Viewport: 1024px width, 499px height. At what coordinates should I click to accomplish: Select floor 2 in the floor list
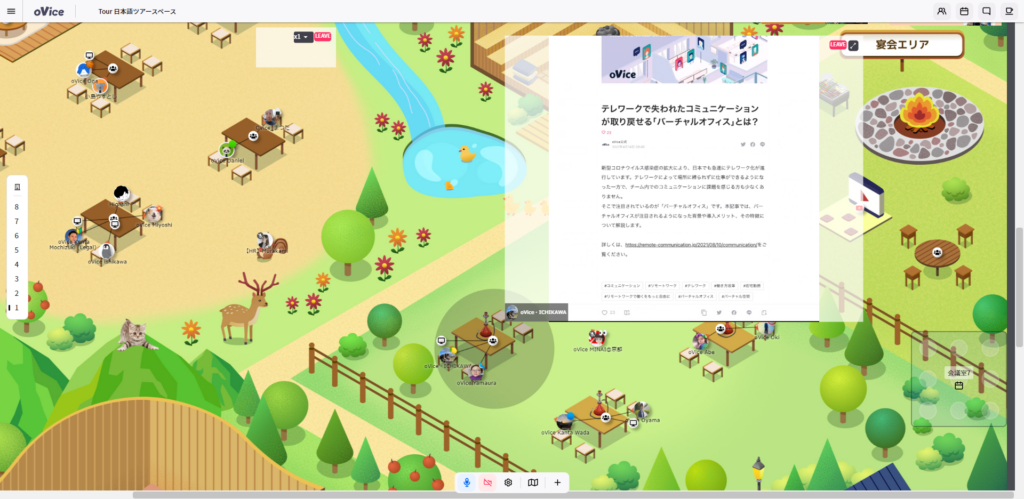tap(17, 293)
